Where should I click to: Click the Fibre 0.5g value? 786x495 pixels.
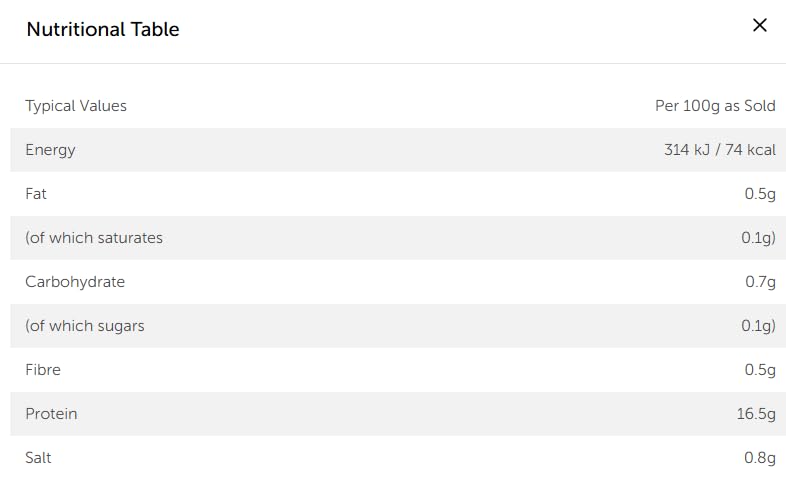tap(760, 370)
